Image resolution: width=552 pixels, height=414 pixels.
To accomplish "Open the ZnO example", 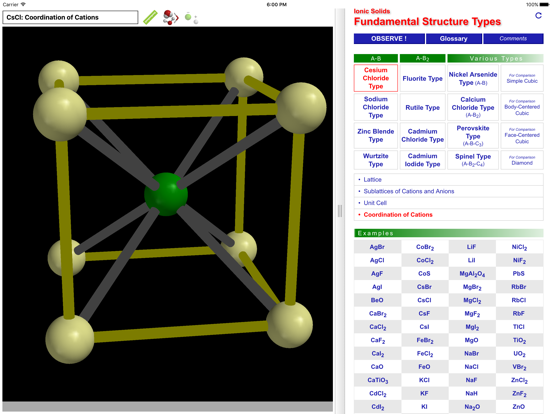I will click(x=519, y=407).
